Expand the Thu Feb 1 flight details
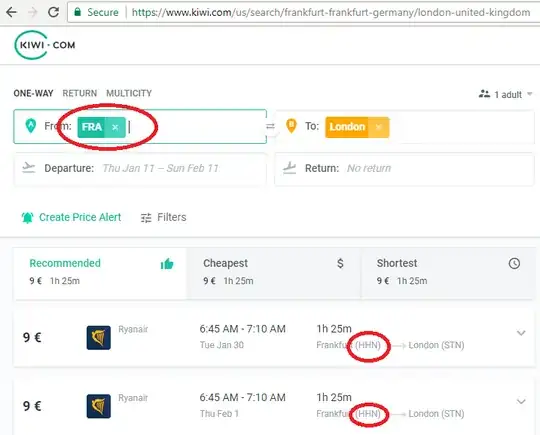This screenshot has width=540, height=435. pyautogui.click(x=521, y=402)
